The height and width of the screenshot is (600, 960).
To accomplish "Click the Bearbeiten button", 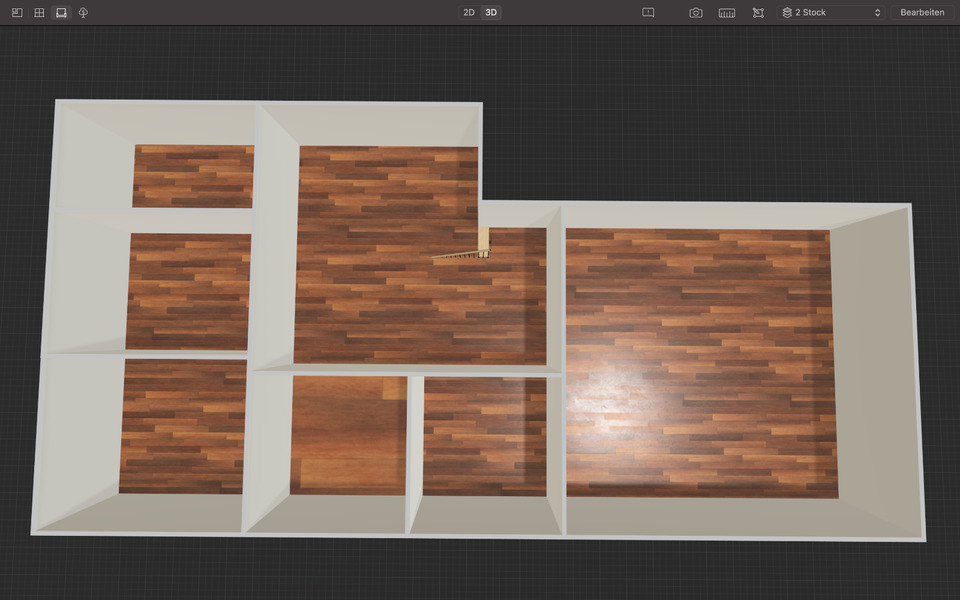I will coord(922,13).
